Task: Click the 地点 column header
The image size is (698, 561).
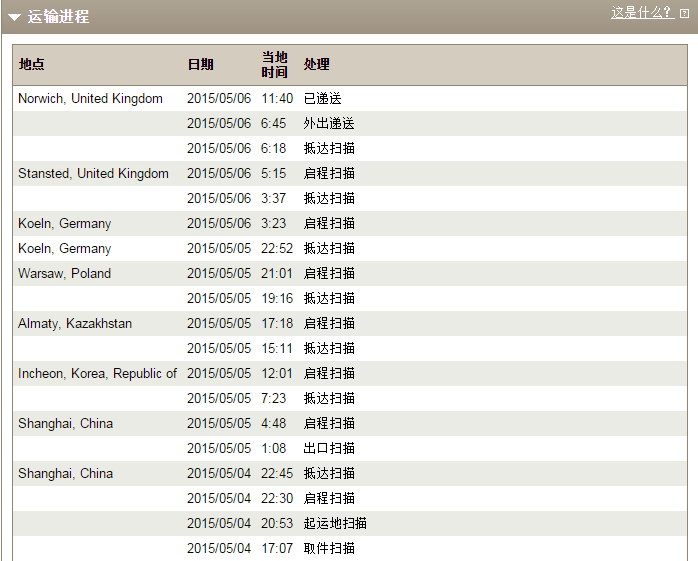Action: (x=31, y=64)
